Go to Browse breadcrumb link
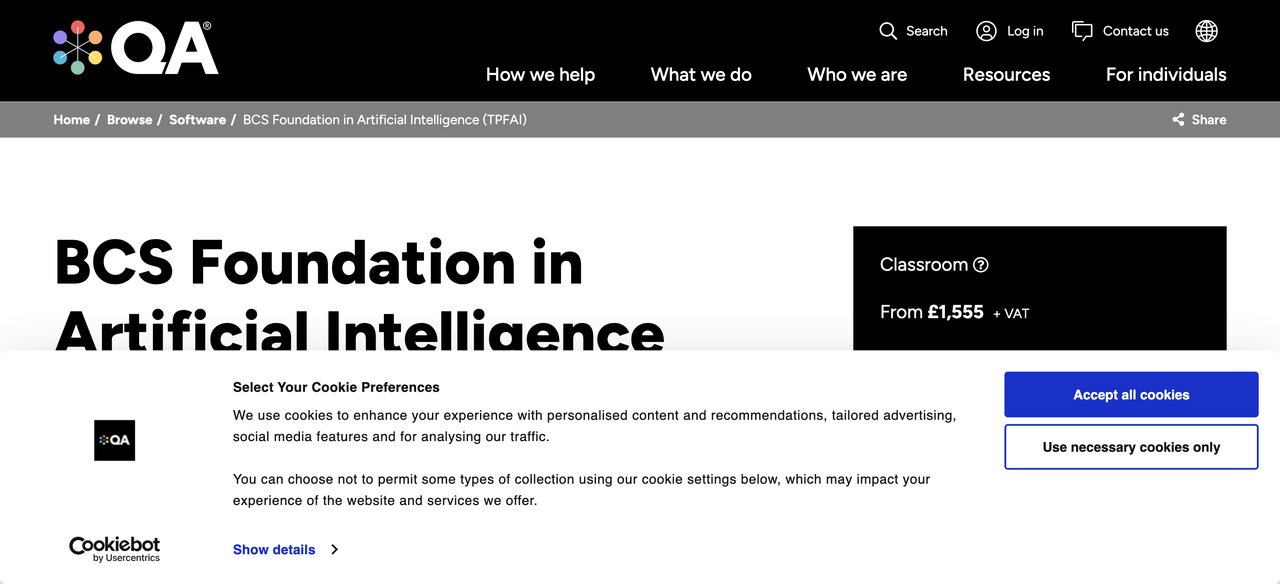Screen dimensions: 1280x584 coord(130,119)
